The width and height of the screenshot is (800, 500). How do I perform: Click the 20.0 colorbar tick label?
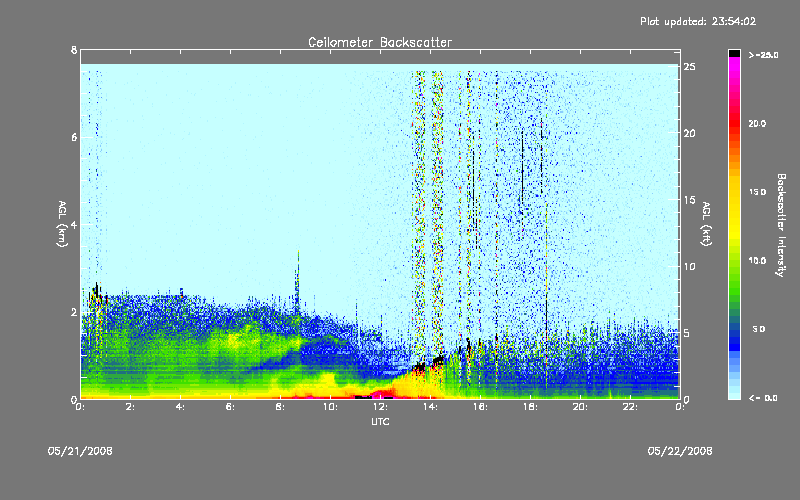pos(757,123)
